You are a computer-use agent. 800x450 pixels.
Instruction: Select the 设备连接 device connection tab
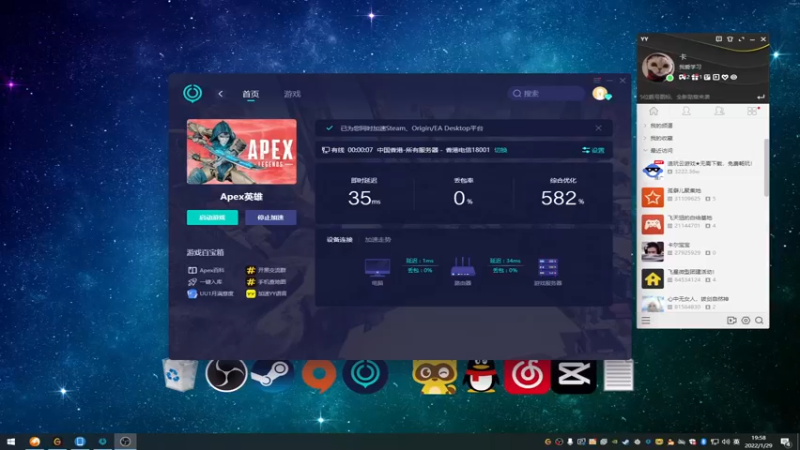[x=339, y=239]
